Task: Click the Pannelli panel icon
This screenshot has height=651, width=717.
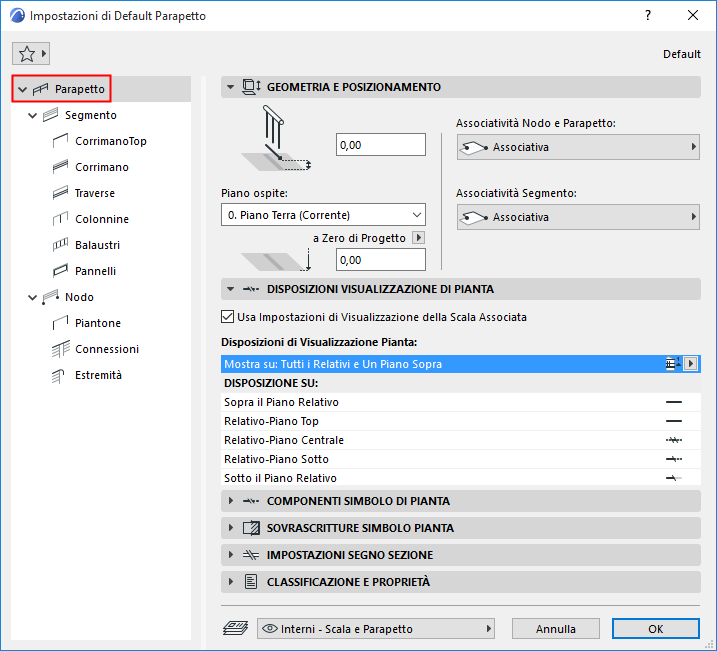Action: click(x=58, y=271)
